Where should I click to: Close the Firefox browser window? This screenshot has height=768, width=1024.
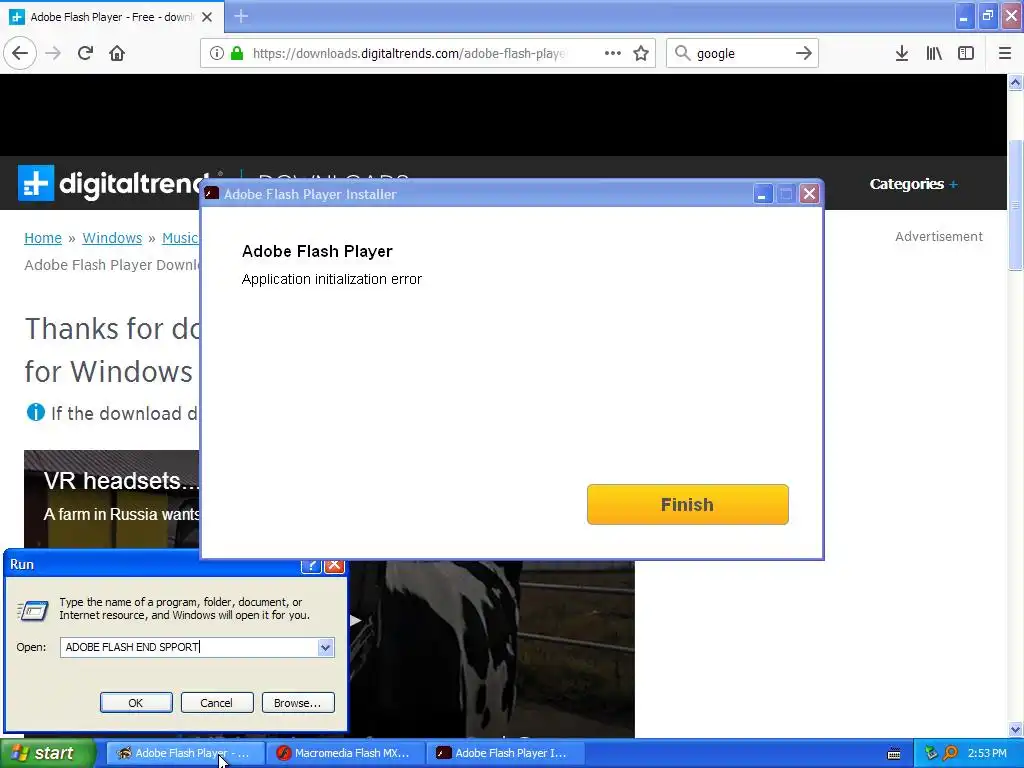1011,16
